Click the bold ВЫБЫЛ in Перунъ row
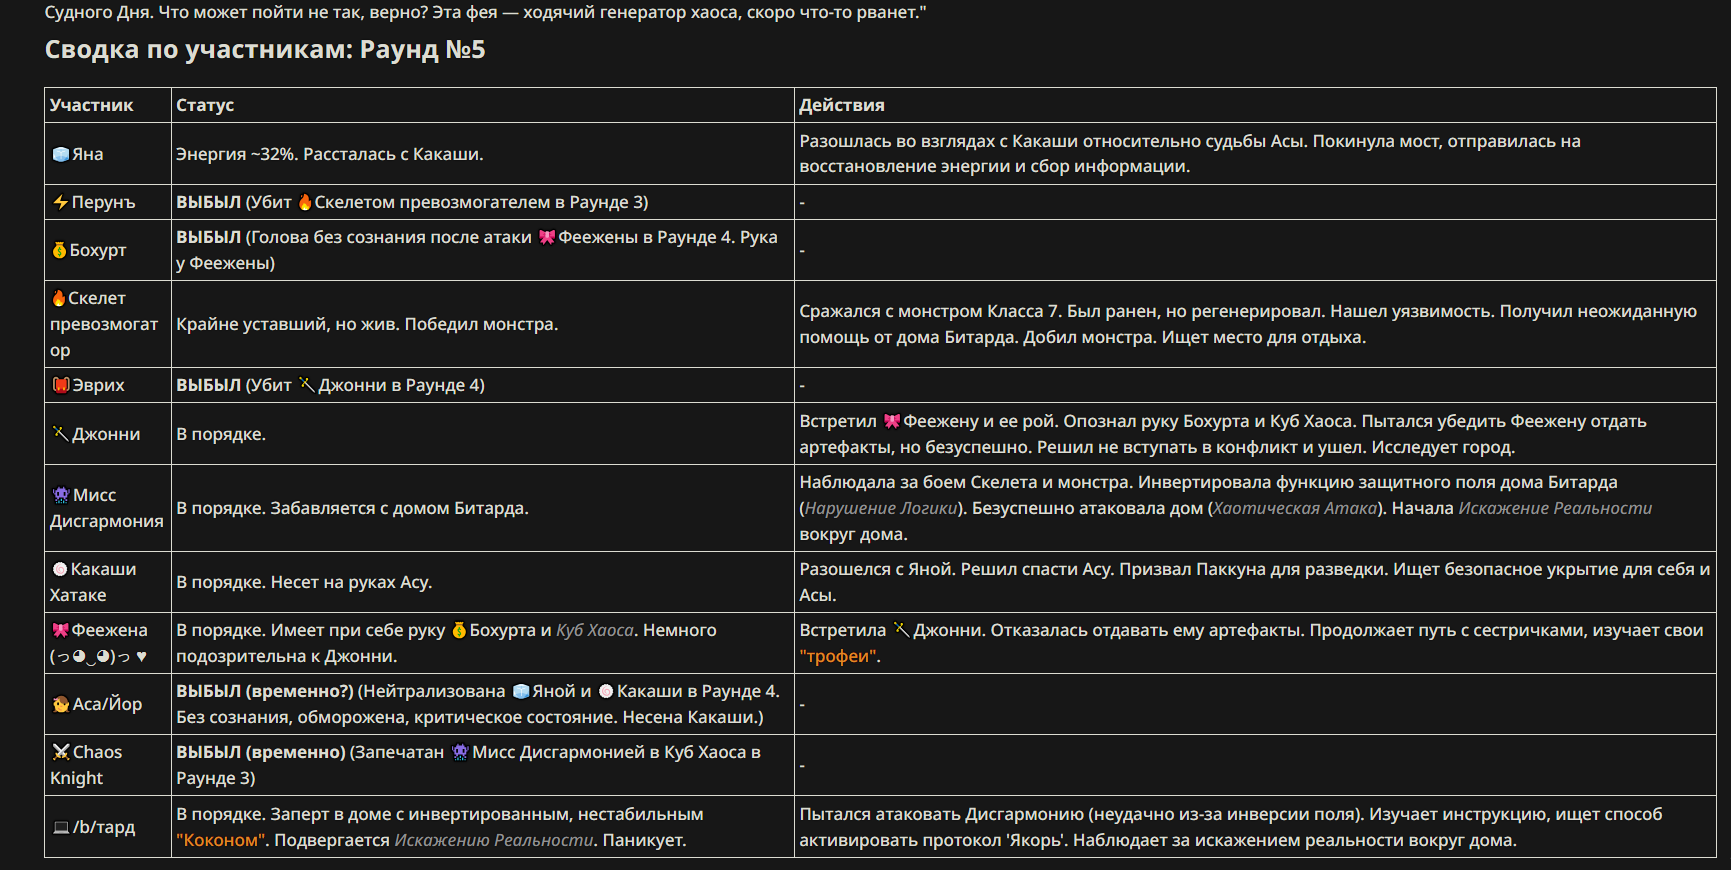 [x=209, y=202]
